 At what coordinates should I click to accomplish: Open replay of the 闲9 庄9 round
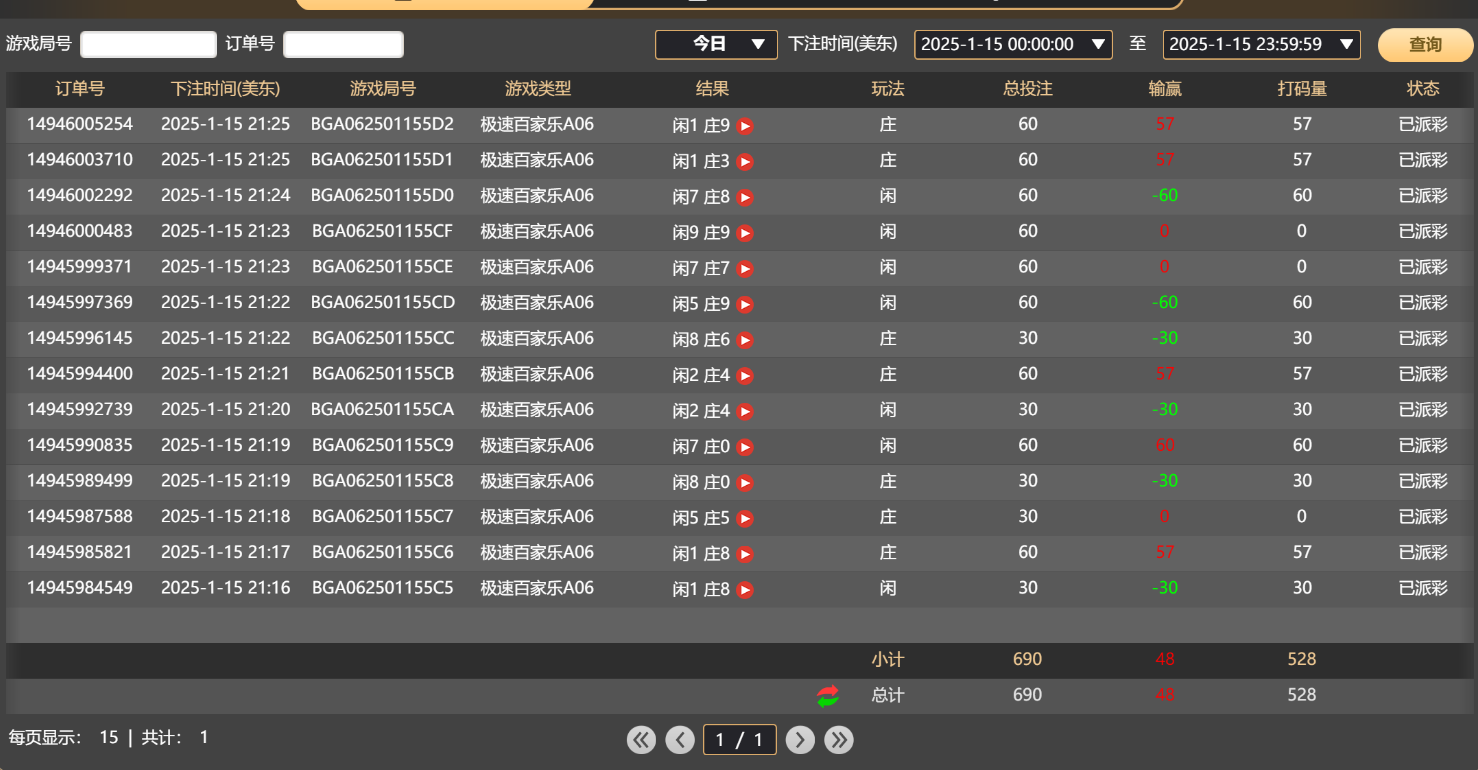(745, 232)
